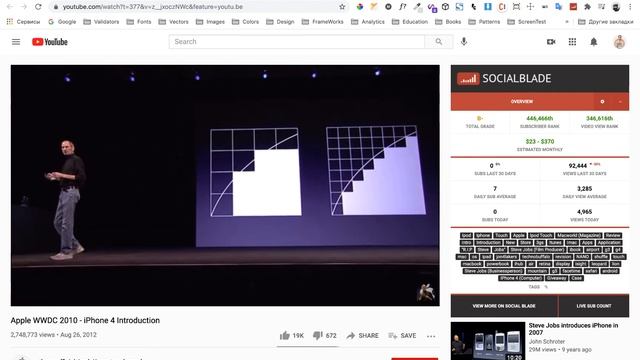Save the video to a playlist
The height and width of the screenshot is (360, 640).
[x=402, y=336]
